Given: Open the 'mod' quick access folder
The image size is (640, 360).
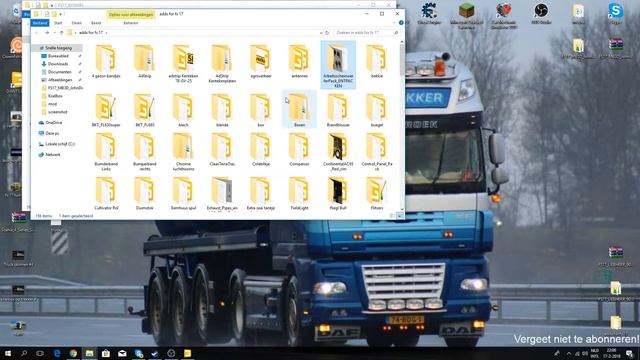Looking at the screenshot, I should (x=52, y=104).
